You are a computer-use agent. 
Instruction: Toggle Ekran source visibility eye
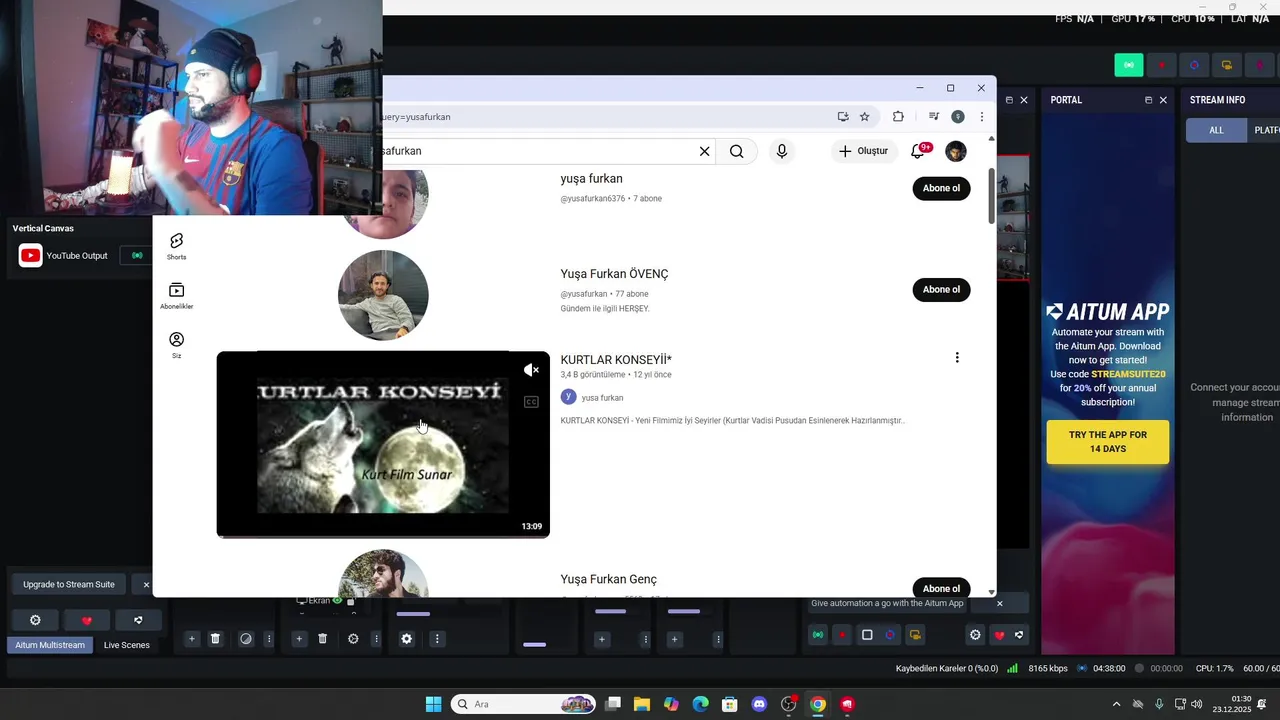[338, 601]
